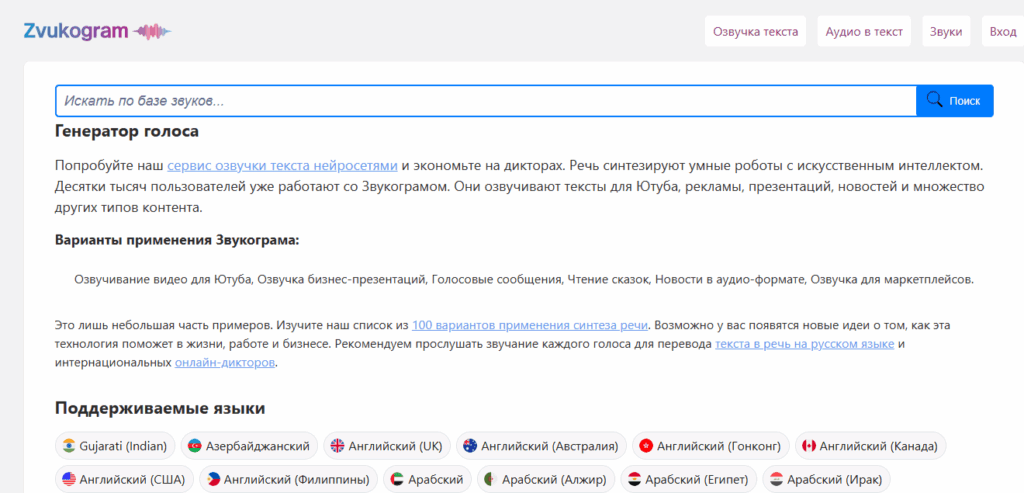This screenshot has width=1024, height=493.
Task: Open the онлайн-дикторов link
Action: [x=225, y=362]
